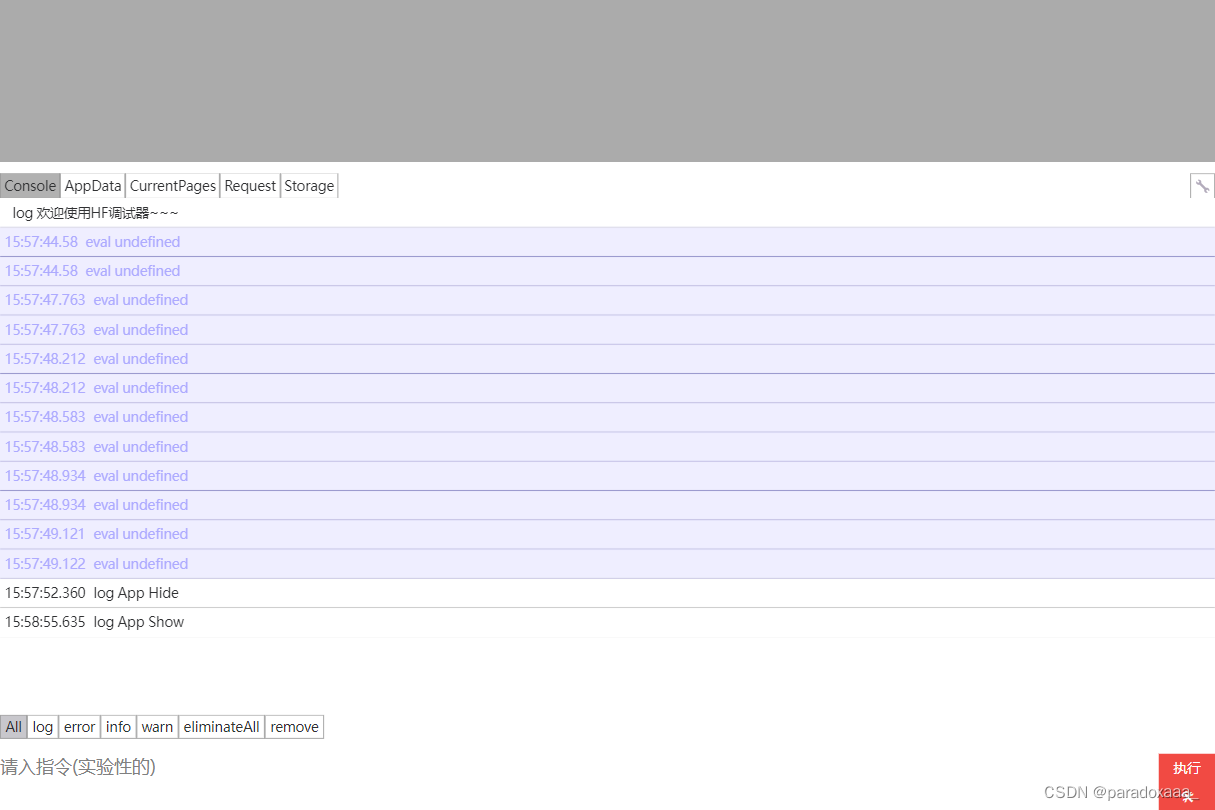
Task: Filter console to show only errors
Action: tap(78, 726)
